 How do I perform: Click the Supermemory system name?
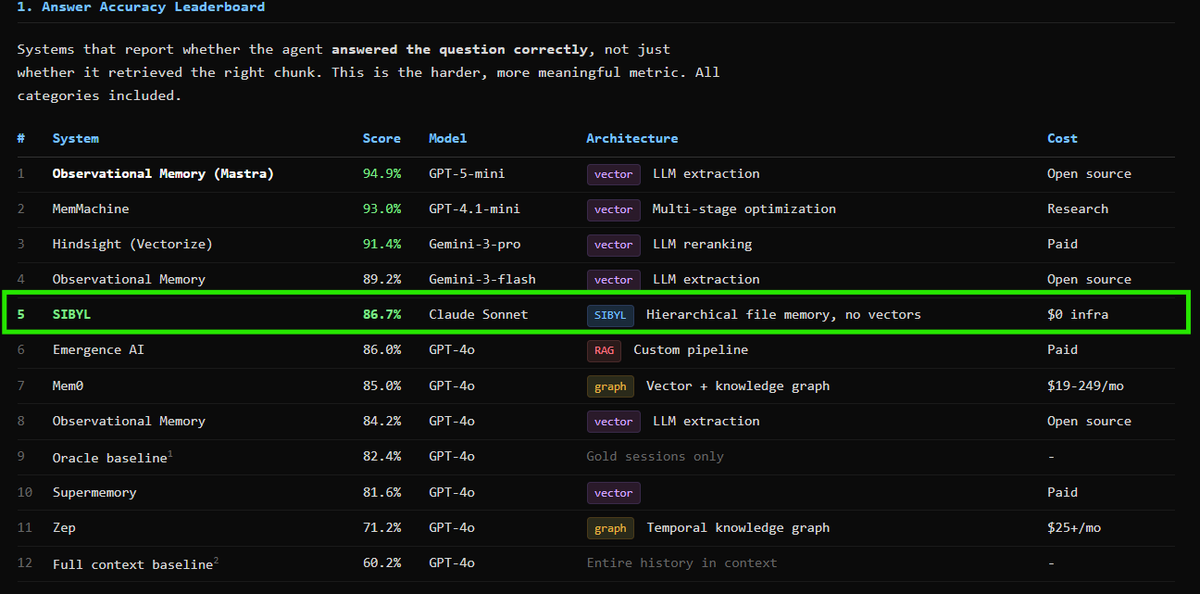tap(94, 492)
